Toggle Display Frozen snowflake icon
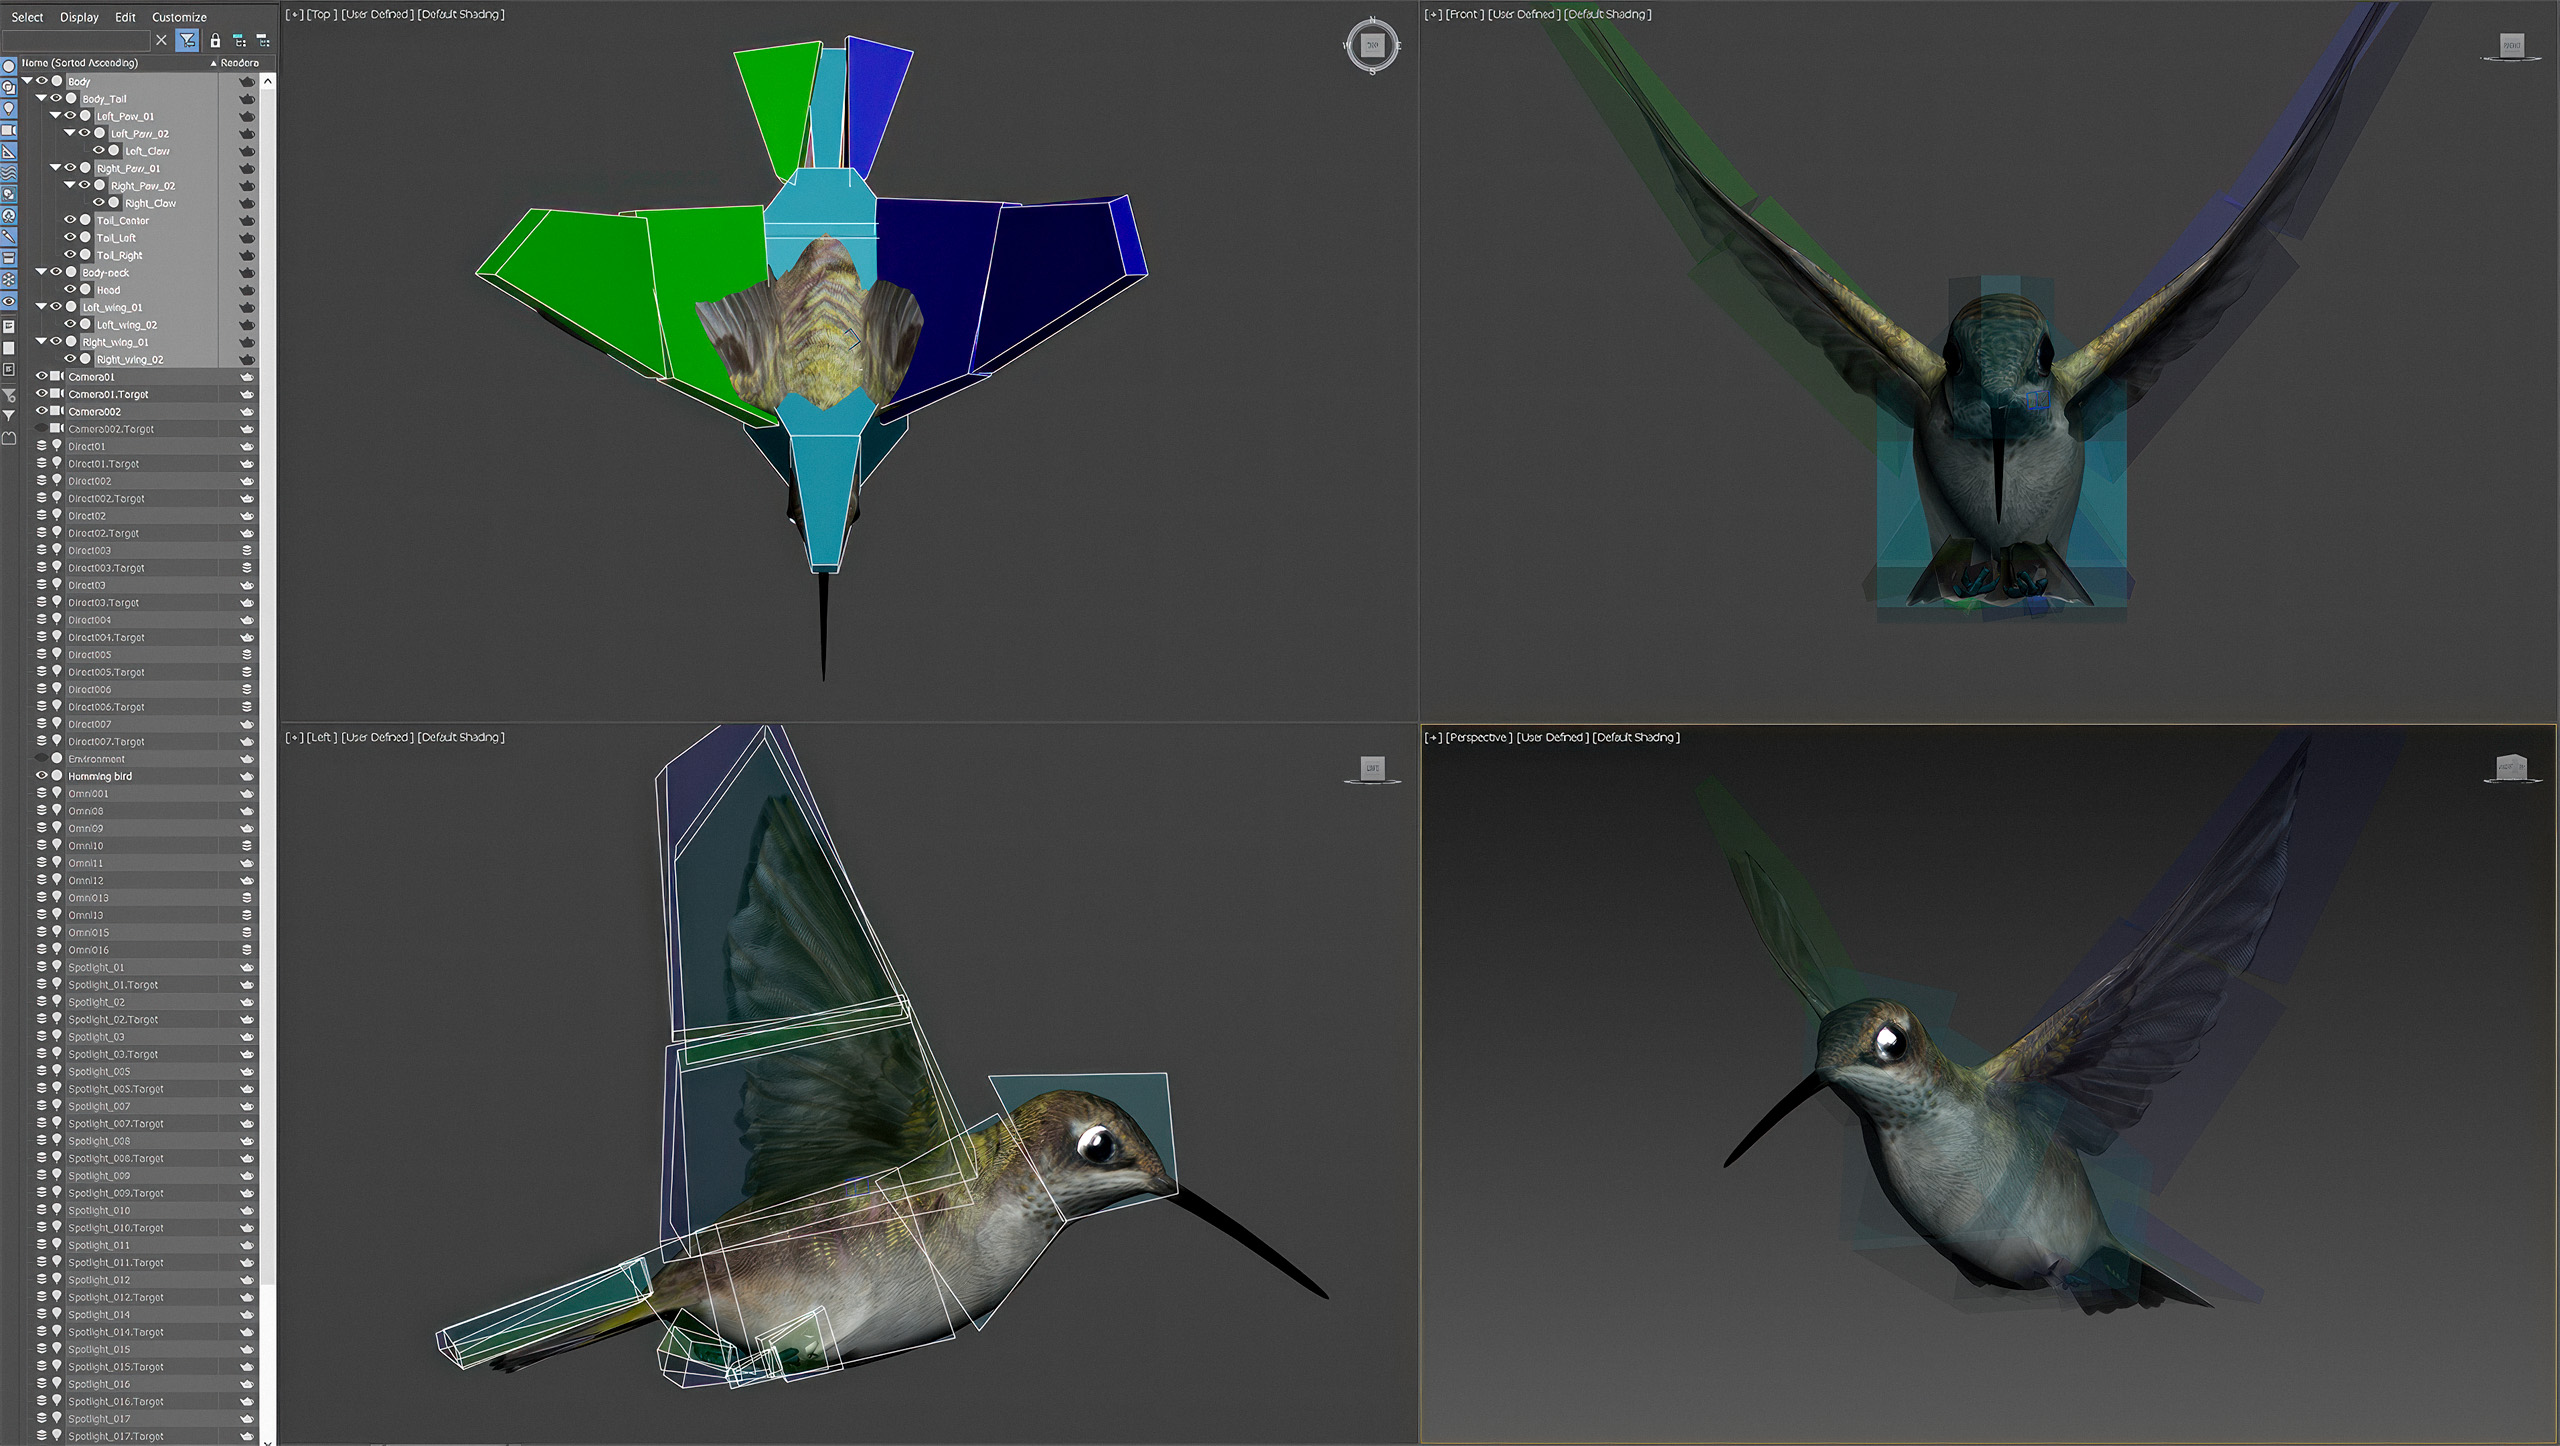This screenshot has height=1446, width=2560. [9, 280]
